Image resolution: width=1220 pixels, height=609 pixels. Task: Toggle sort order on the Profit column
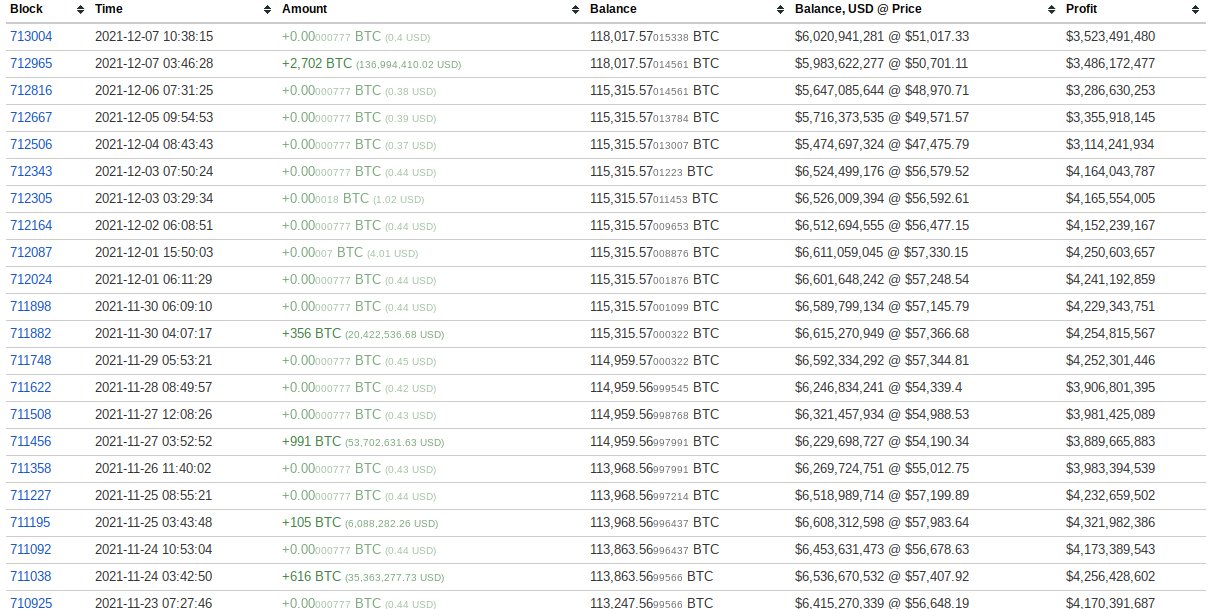[1197, 9]
